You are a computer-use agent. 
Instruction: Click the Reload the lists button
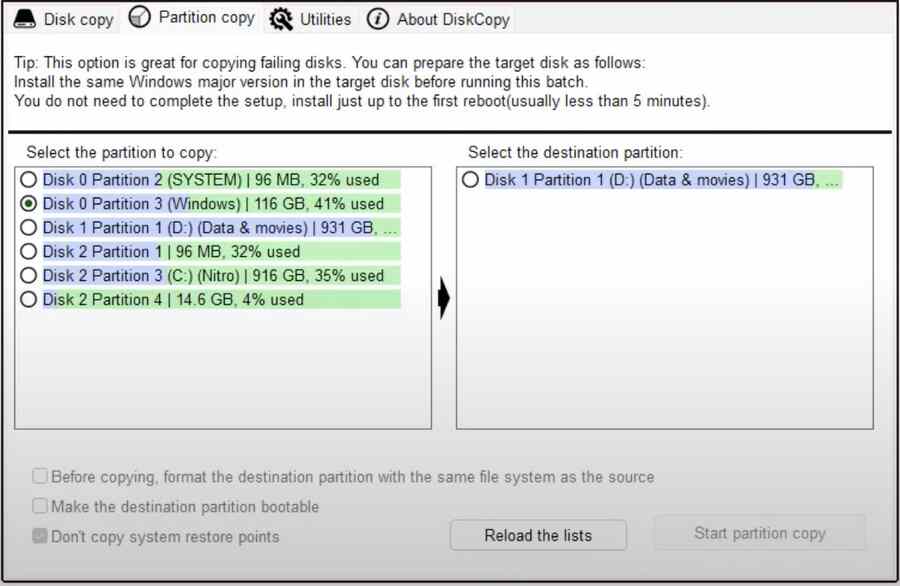tap(538, 535)
